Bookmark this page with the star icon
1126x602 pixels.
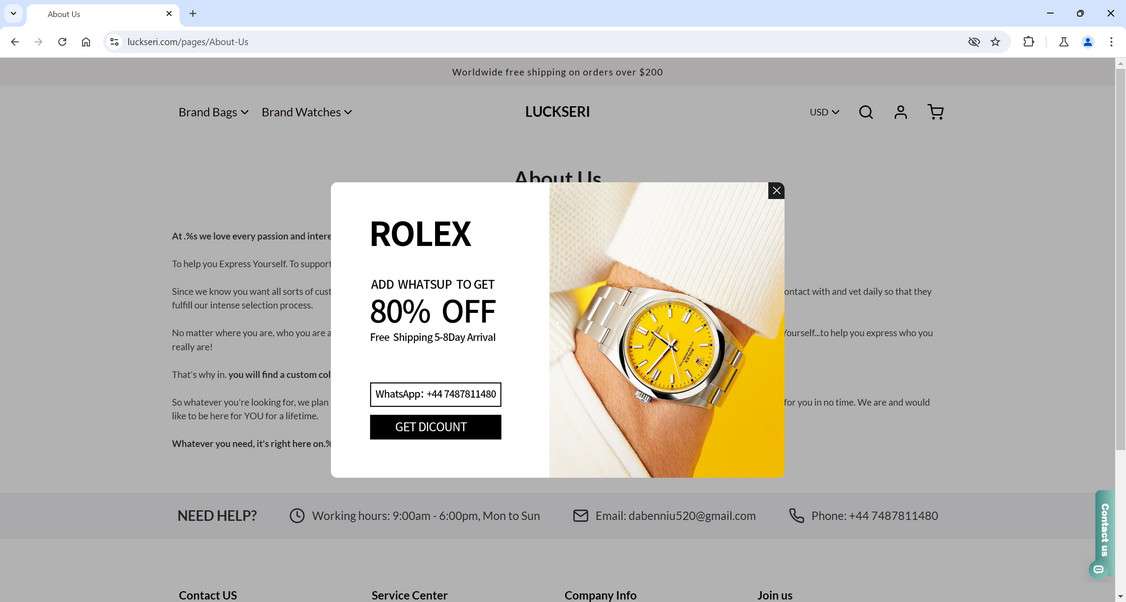point(995,42)
